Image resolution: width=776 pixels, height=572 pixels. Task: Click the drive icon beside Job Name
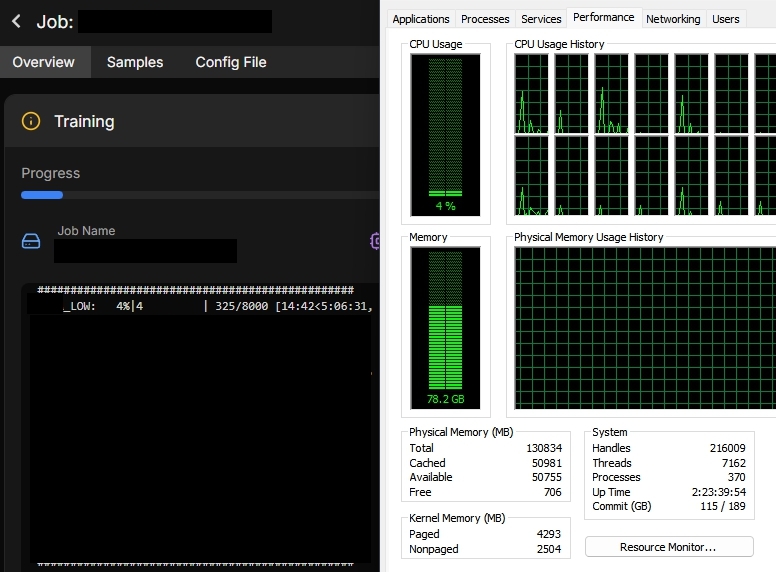pos(31,241)
